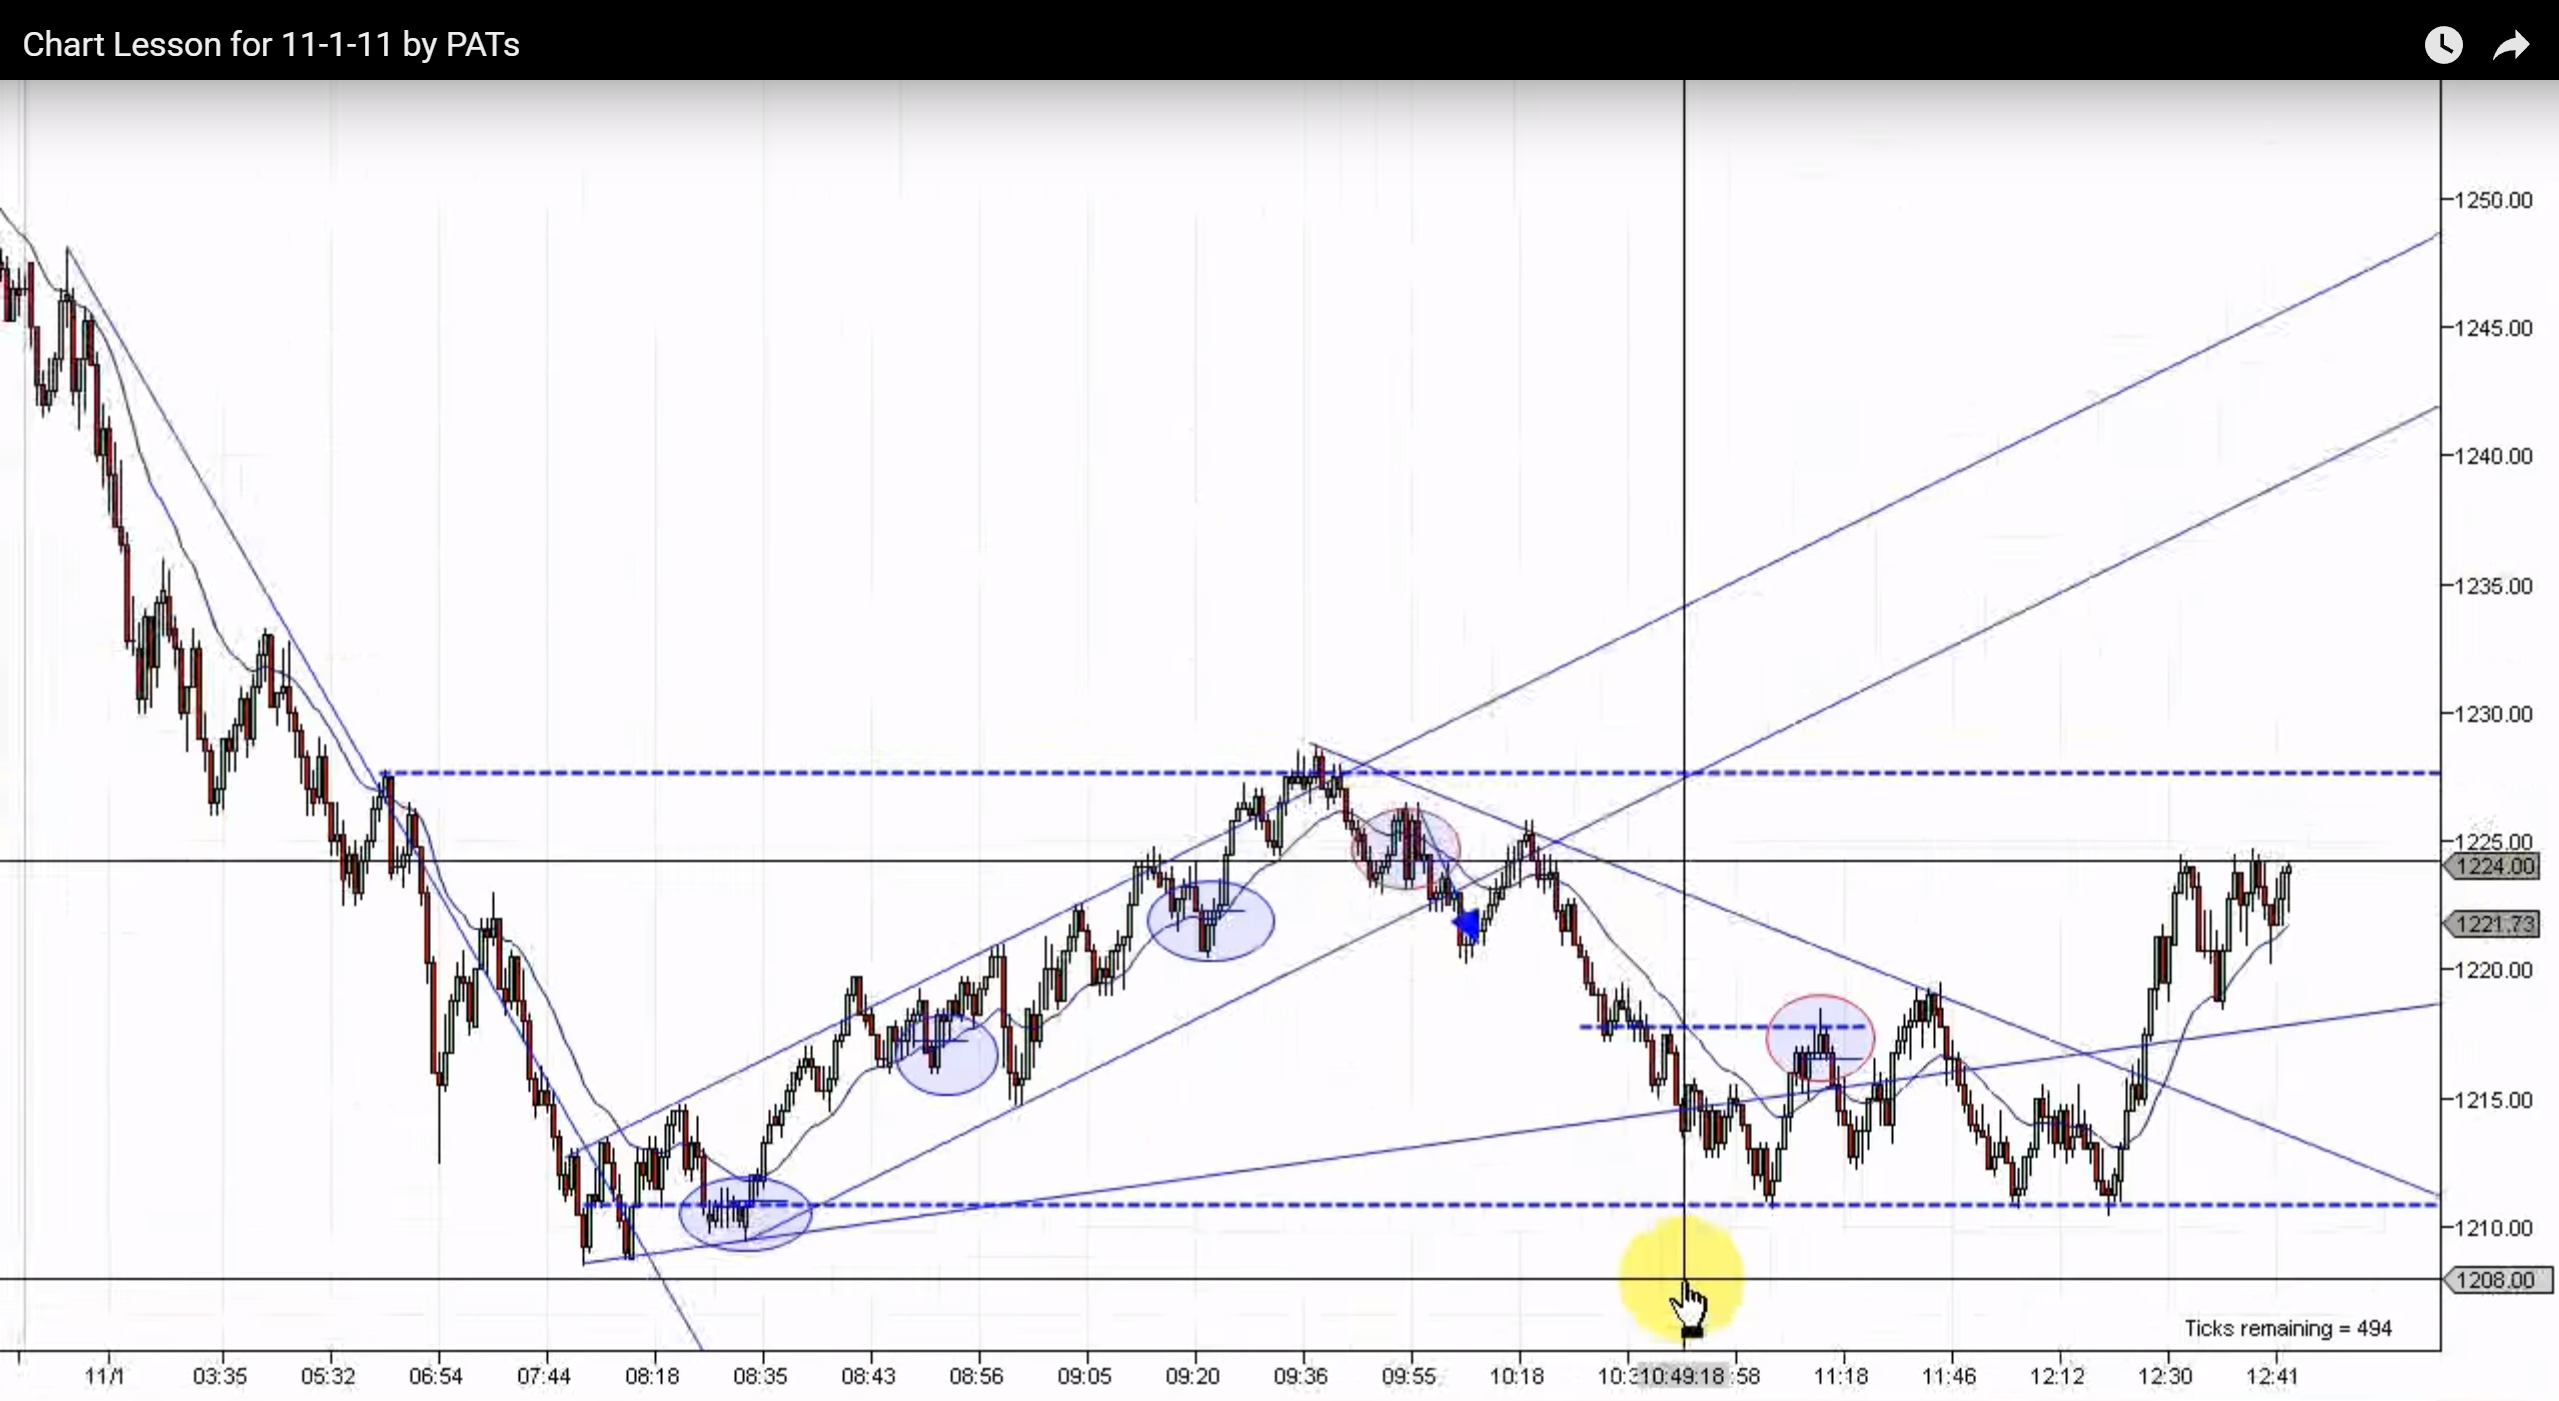Click the 08:18 time axis label
Screen dimensions: 2559x1401
pyautogui.click(x=652, y=1376)
